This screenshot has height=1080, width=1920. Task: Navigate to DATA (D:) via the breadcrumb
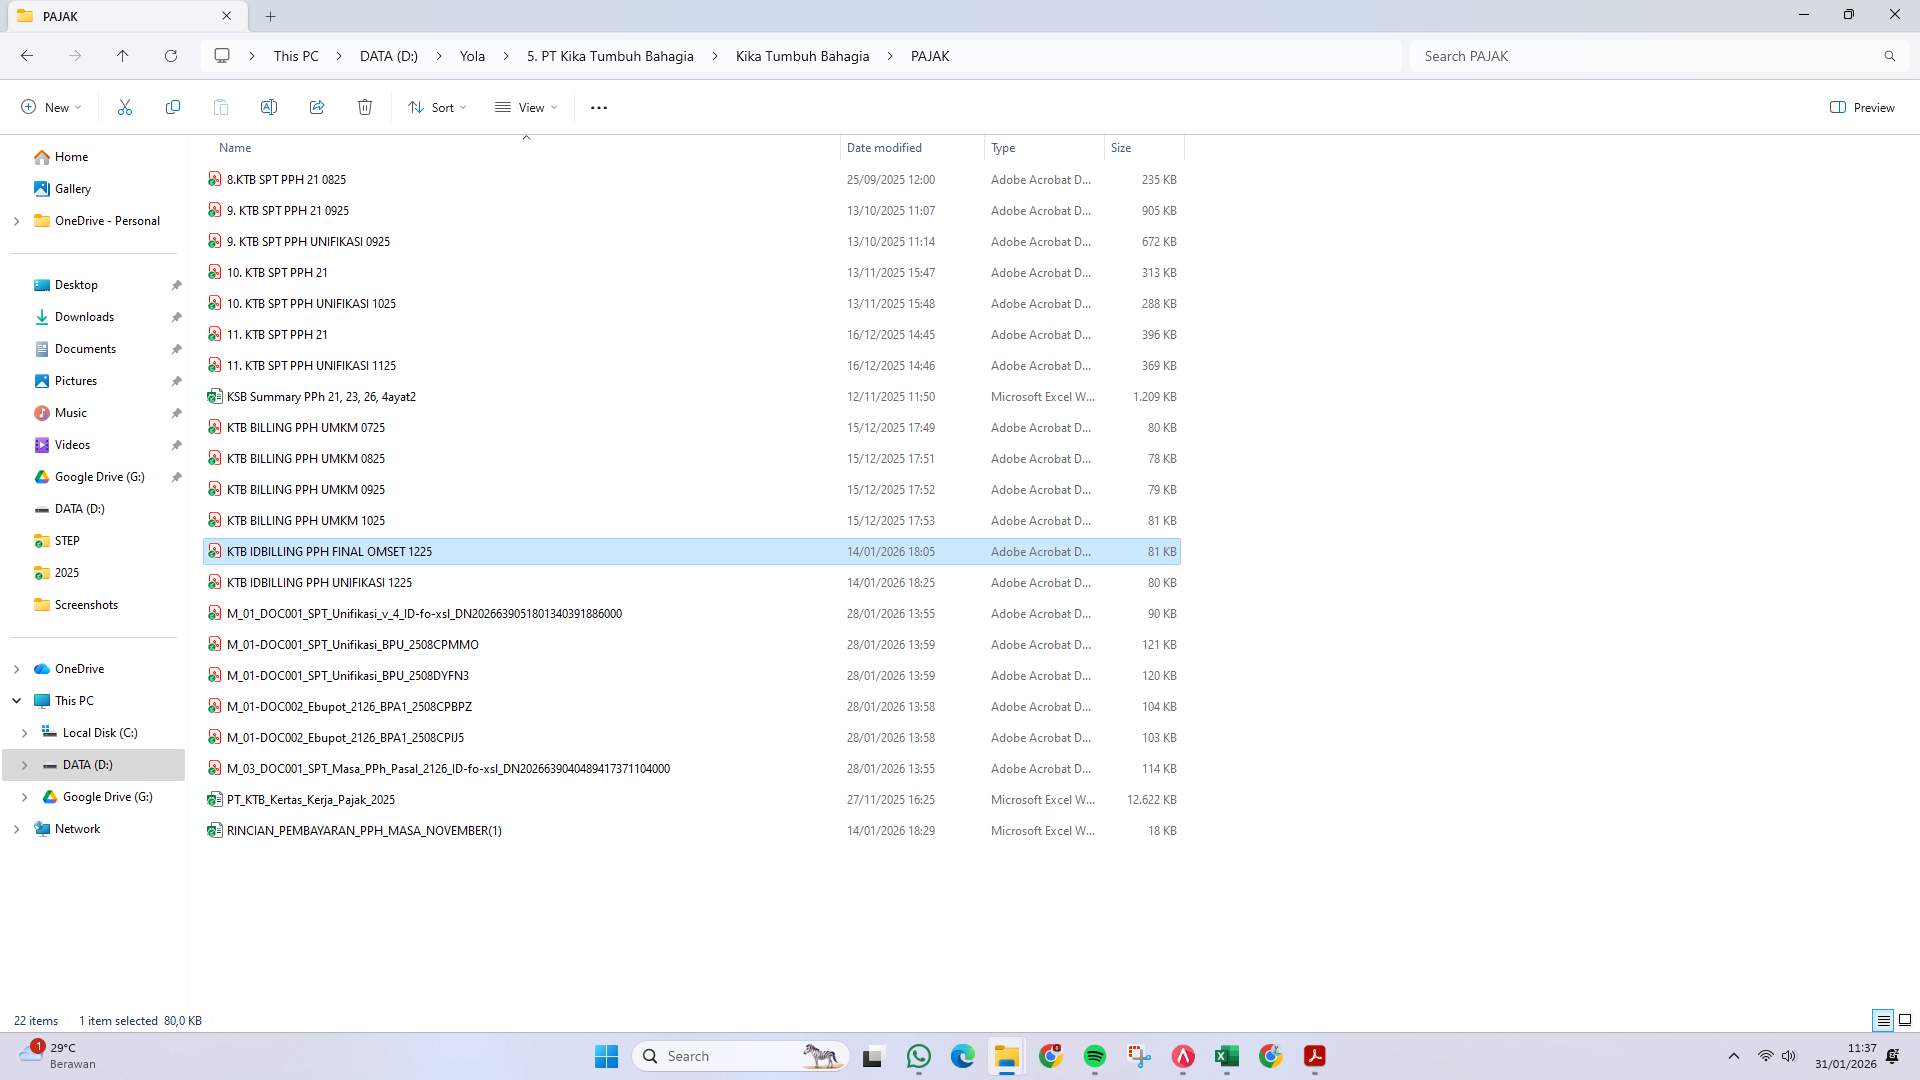point(388,56)
